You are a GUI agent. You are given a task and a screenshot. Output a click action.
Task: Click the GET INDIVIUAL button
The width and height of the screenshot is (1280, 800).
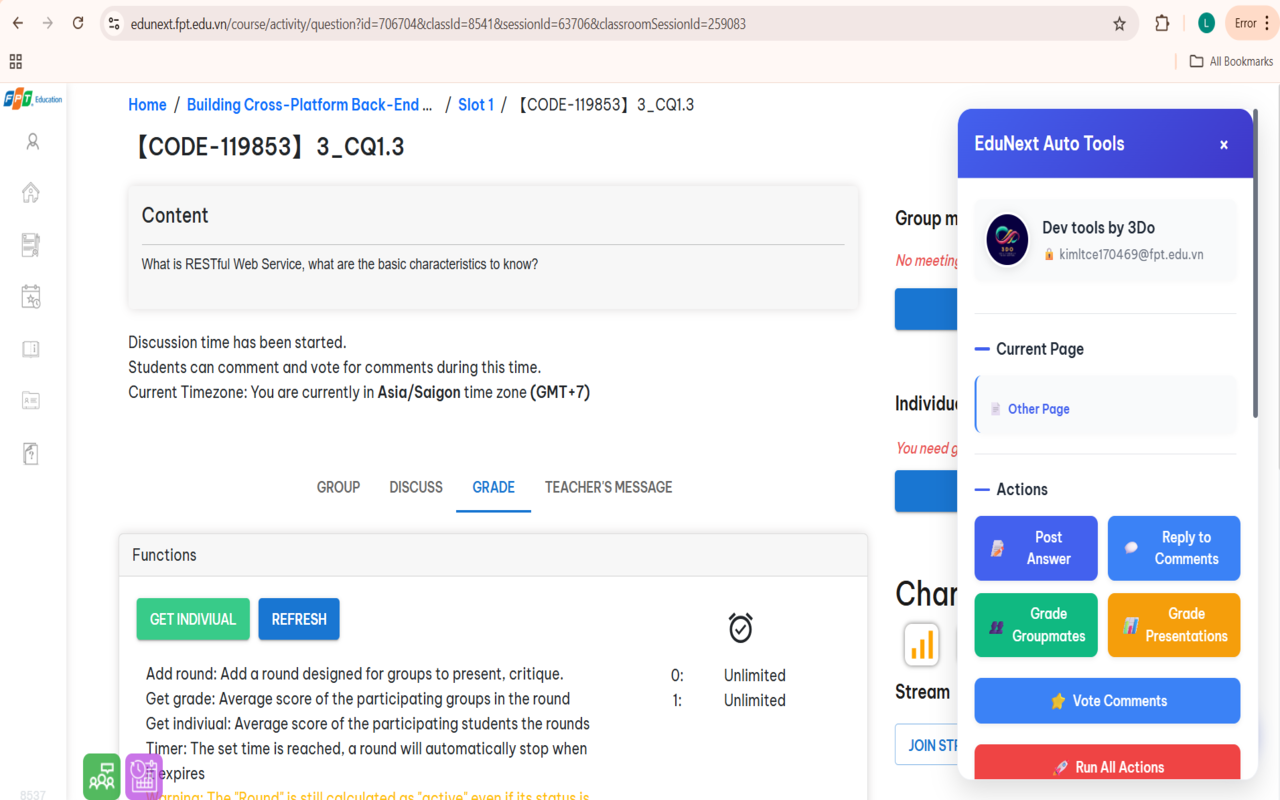192,619
